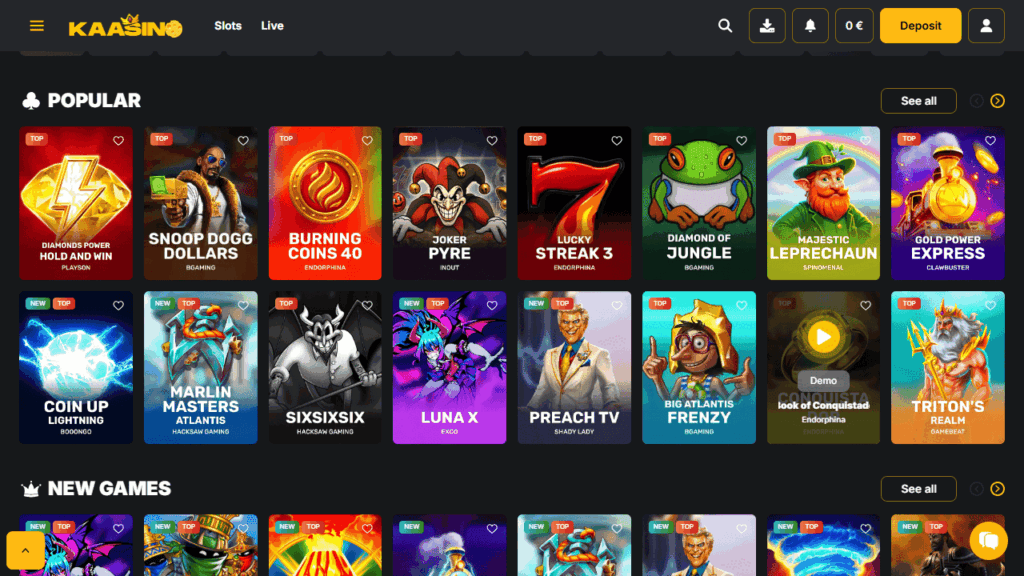Open Lucky Streak 3 game
Viewport: 1024px width, 576px height.
[x=574, y=203]
